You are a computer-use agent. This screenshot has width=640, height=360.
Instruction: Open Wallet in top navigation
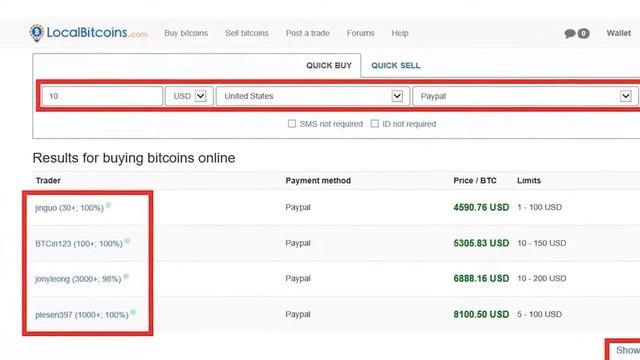pyautogui.click(x=618, y=33)
